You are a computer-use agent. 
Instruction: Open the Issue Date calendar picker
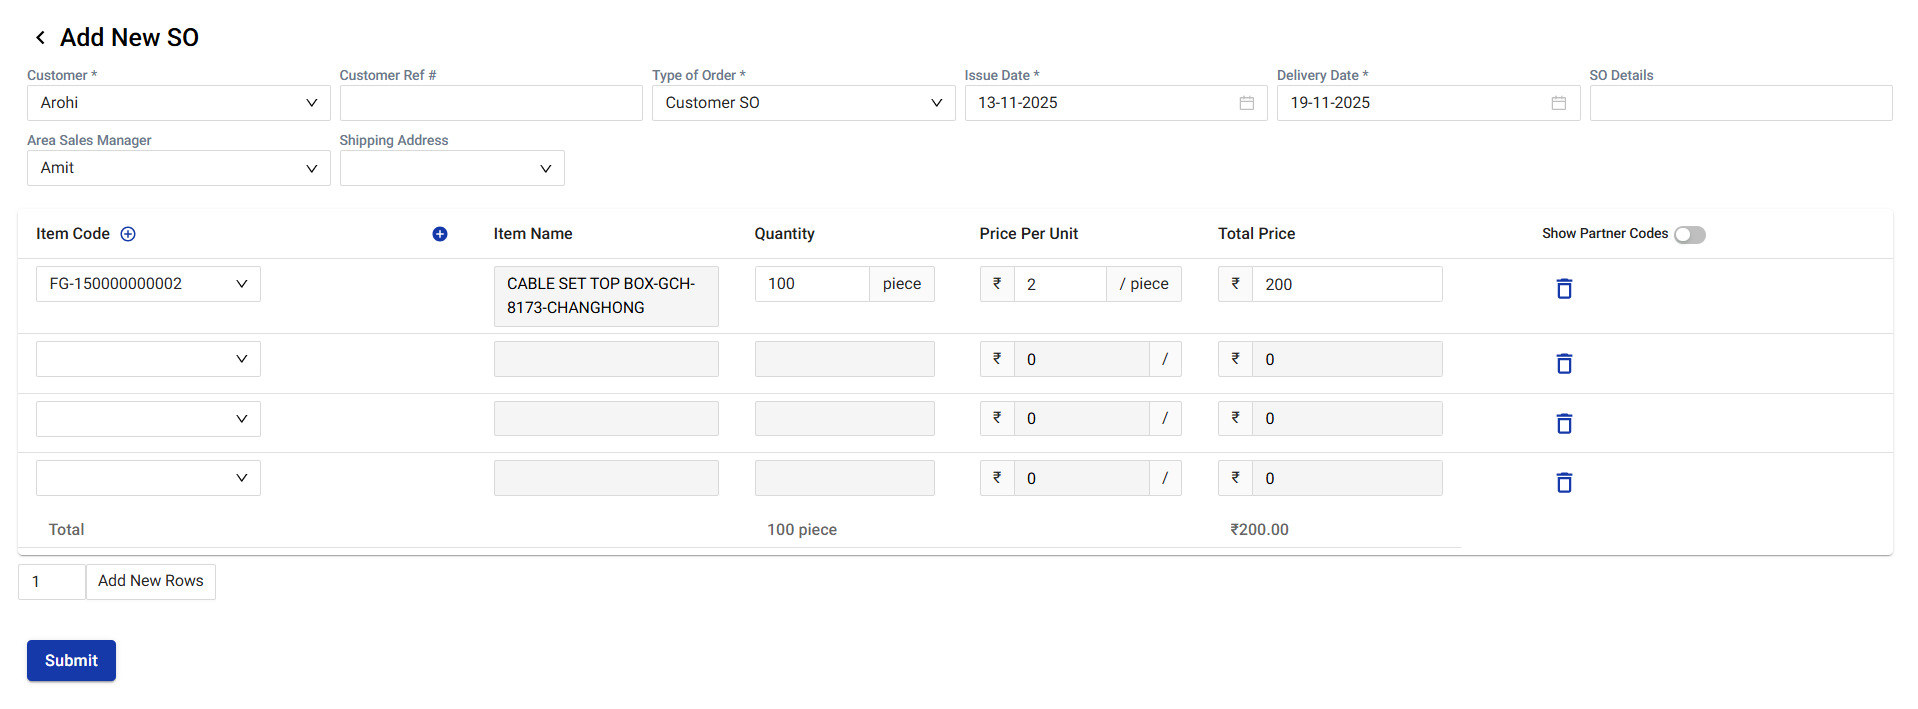coord(1246,103)
